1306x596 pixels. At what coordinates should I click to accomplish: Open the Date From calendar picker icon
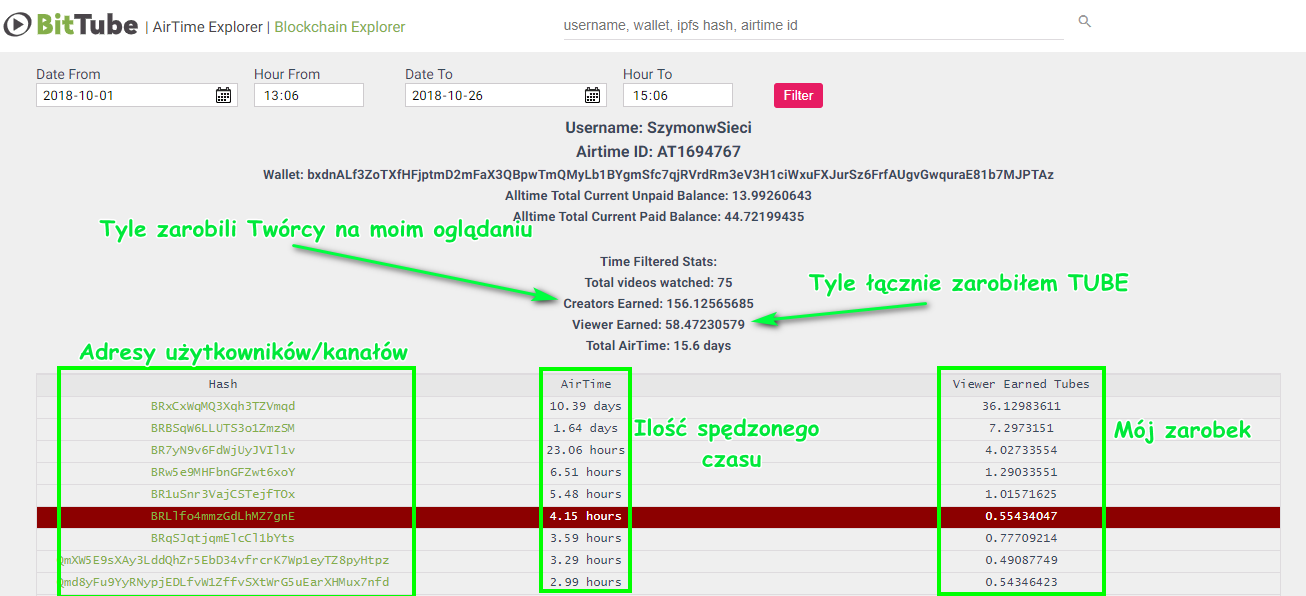224,95
